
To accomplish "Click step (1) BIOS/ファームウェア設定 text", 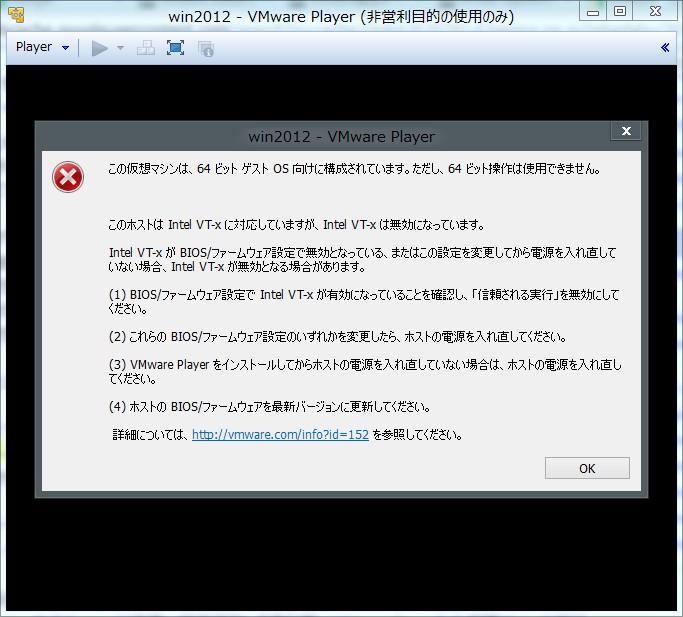I will 363,302.
